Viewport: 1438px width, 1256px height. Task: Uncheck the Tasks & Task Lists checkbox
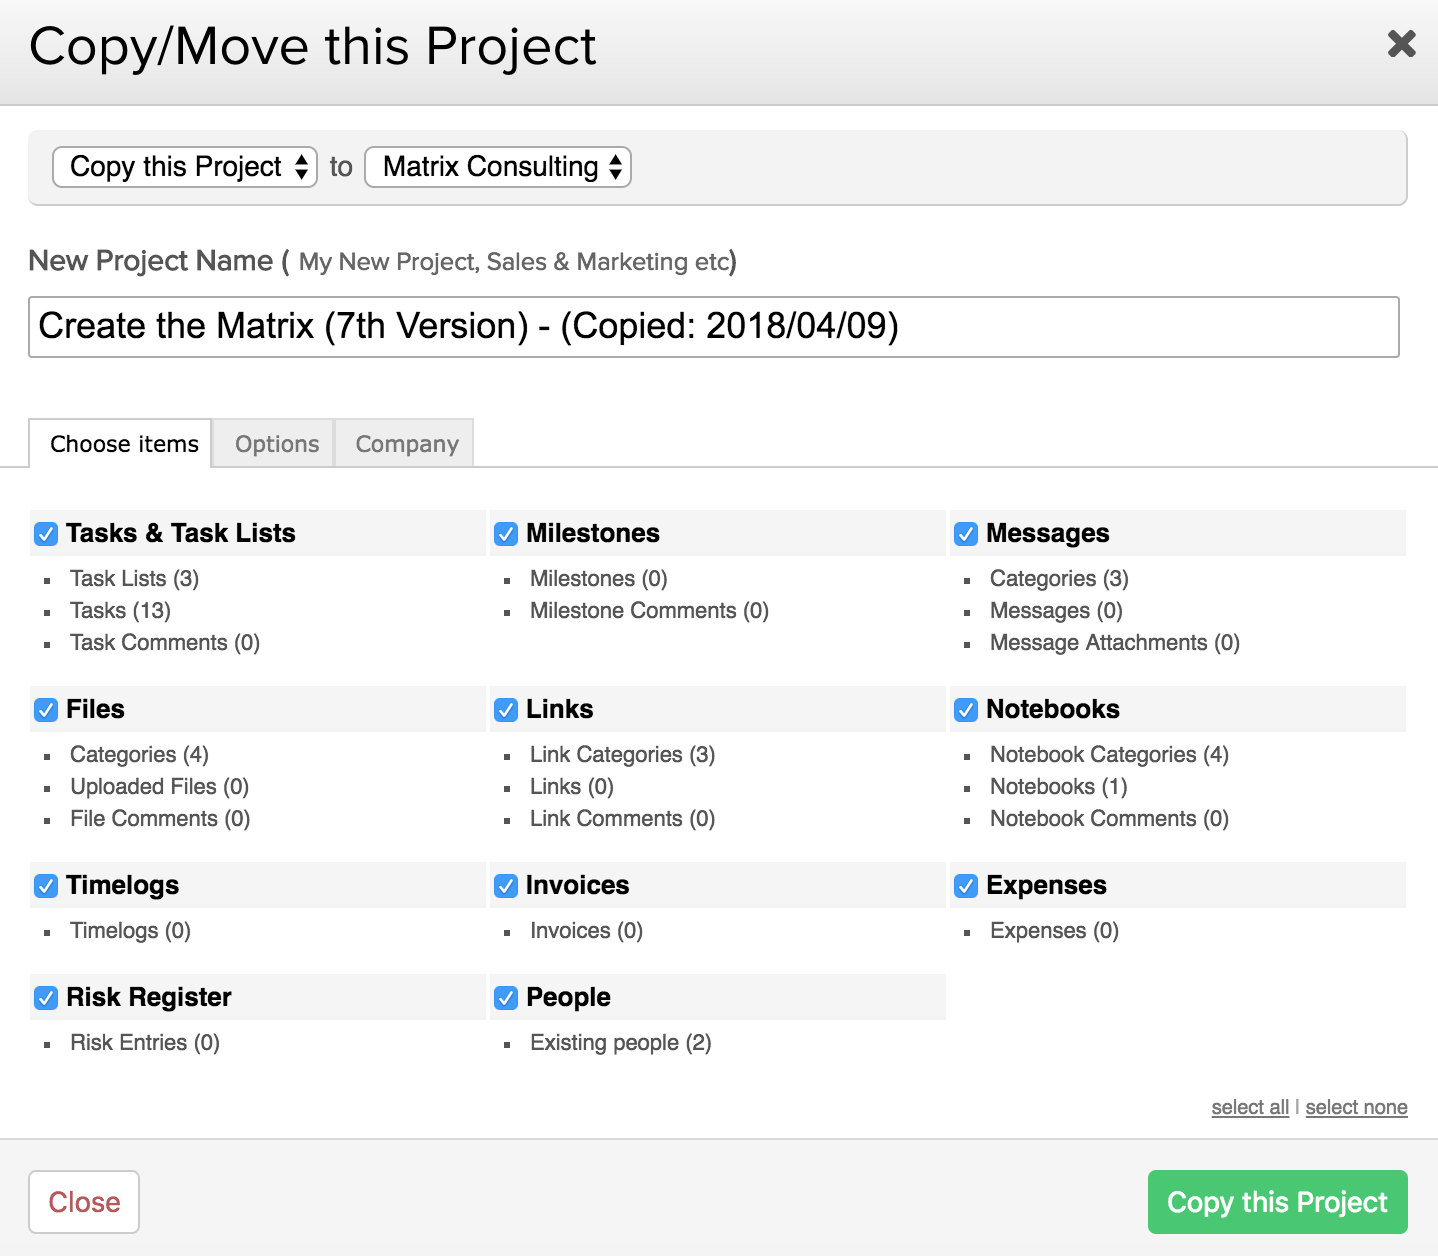tap(46, 534)
